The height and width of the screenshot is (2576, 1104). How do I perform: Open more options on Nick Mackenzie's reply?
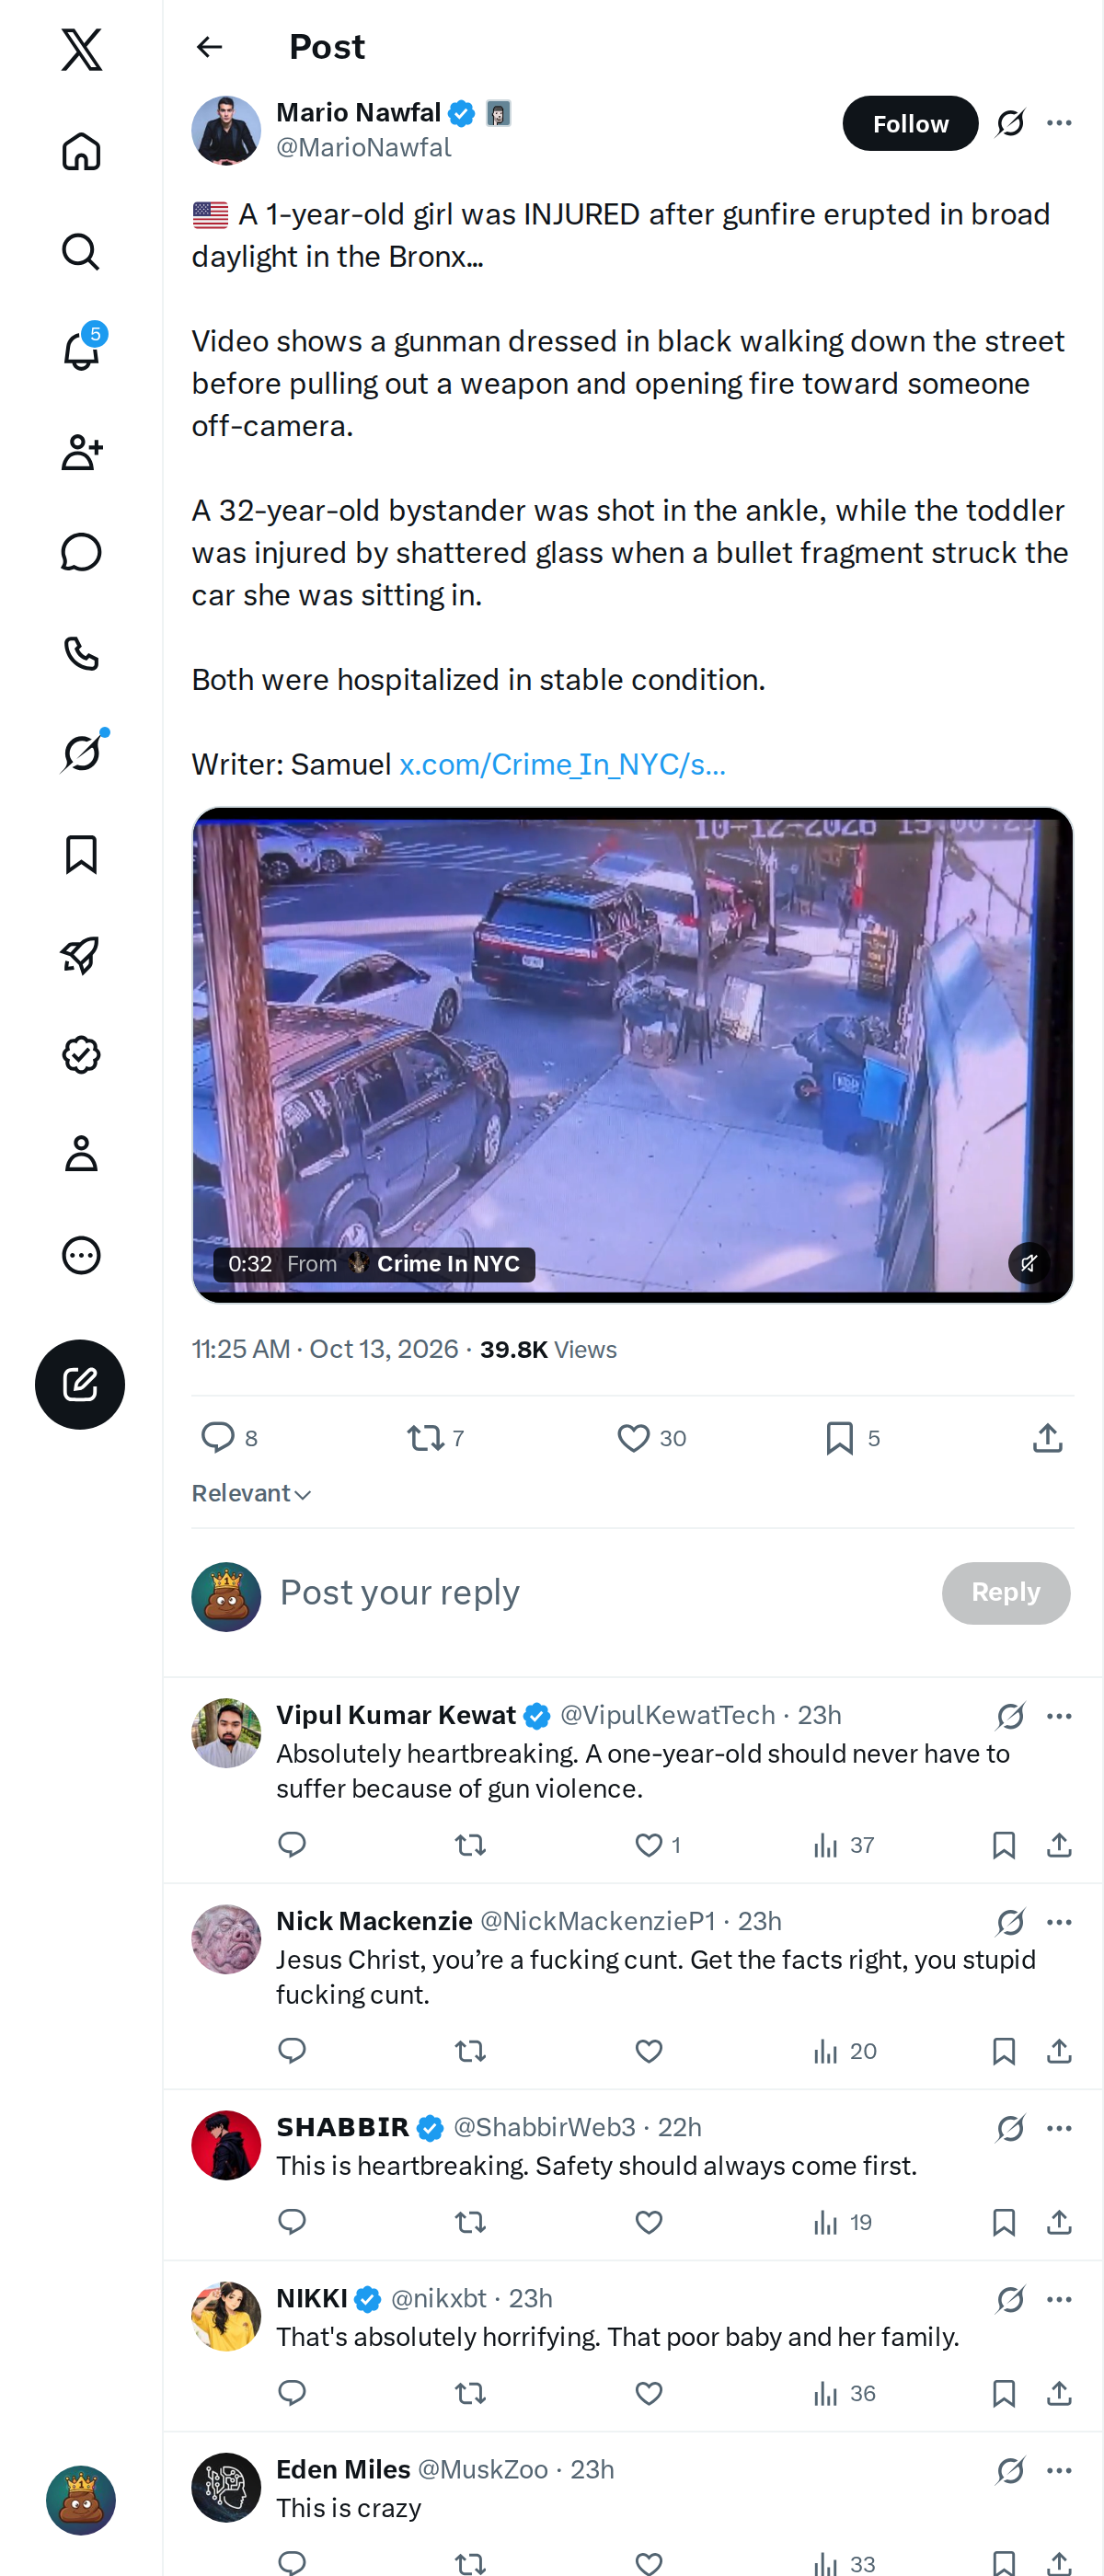coord(1059,1922)
